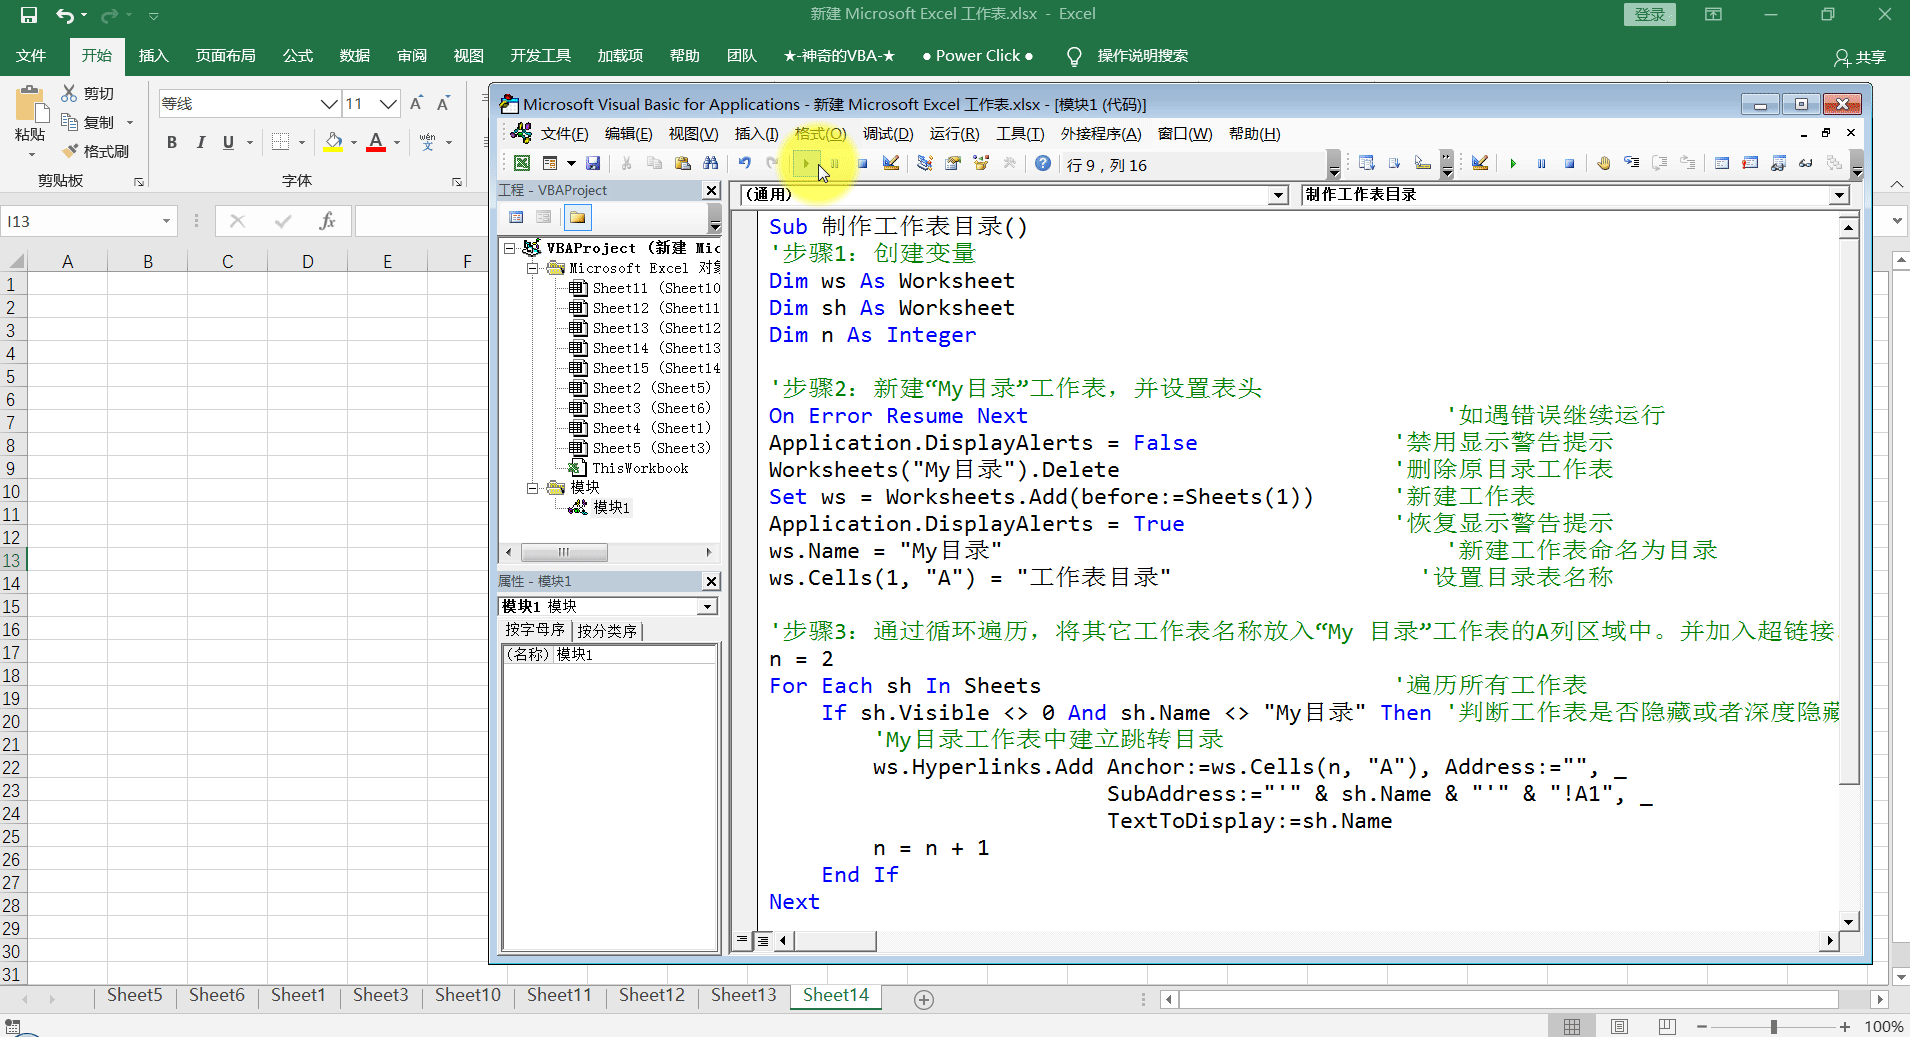Open the Name Box dropdown arrow
The image size is (1910, 1037).
166,221
